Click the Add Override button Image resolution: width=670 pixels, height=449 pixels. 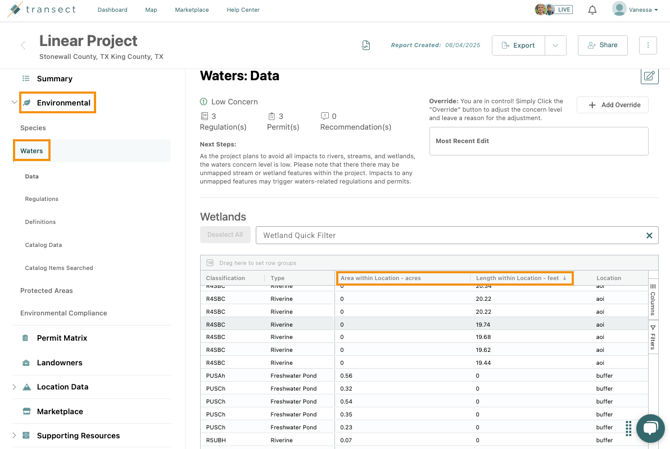click(x=612, y=105)
